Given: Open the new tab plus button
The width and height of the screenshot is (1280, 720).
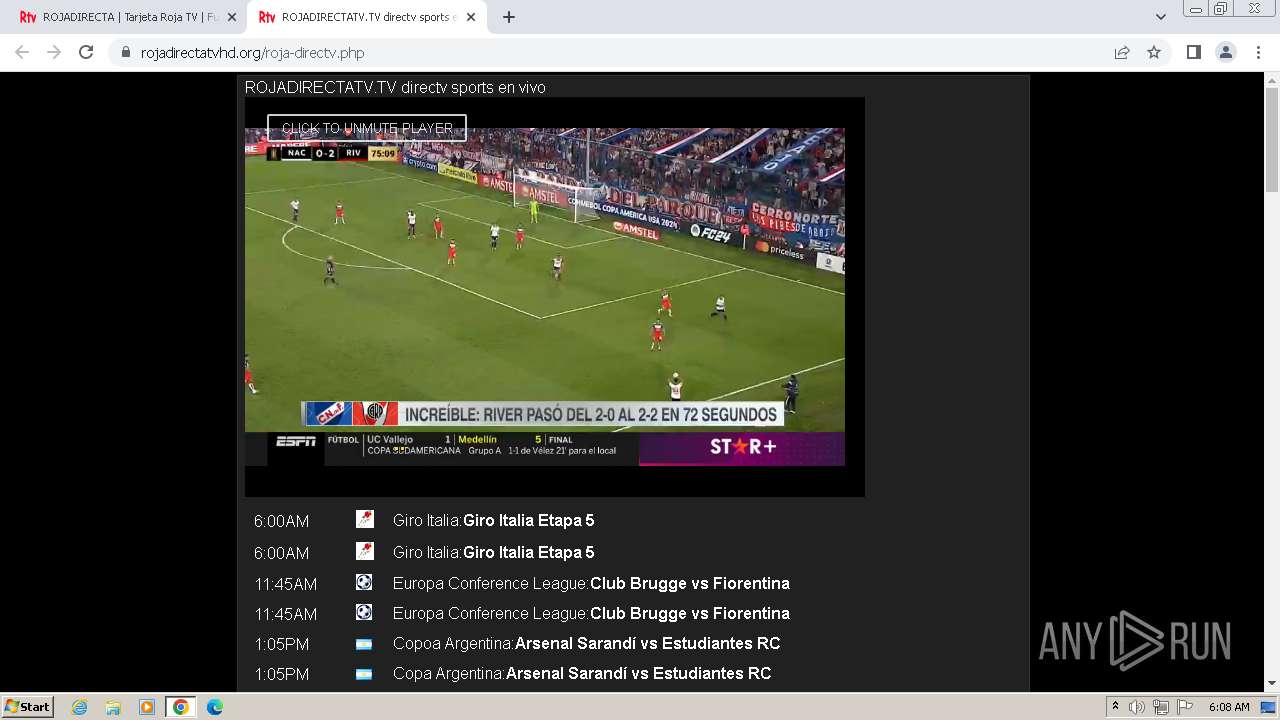Looking at the screenshot, I should (x=509, y=17).
